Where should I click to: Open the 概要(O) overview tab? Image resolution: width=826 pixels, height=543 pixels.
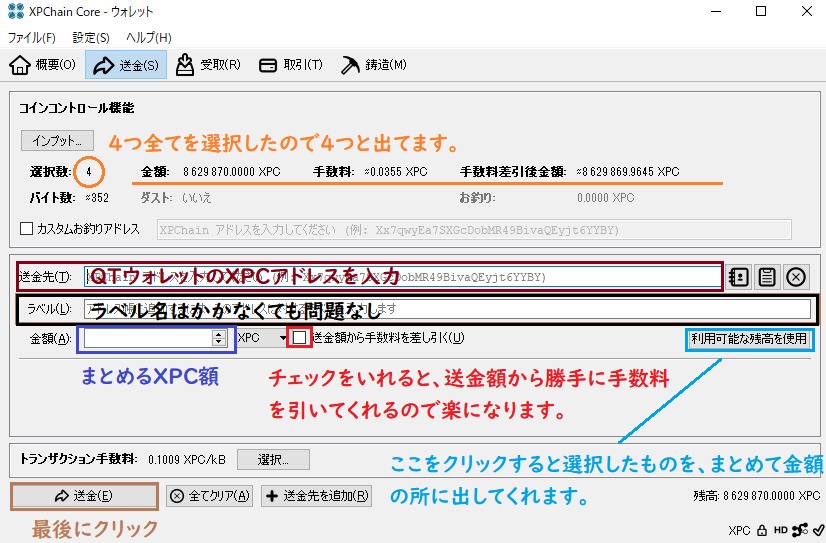(43, 65)
